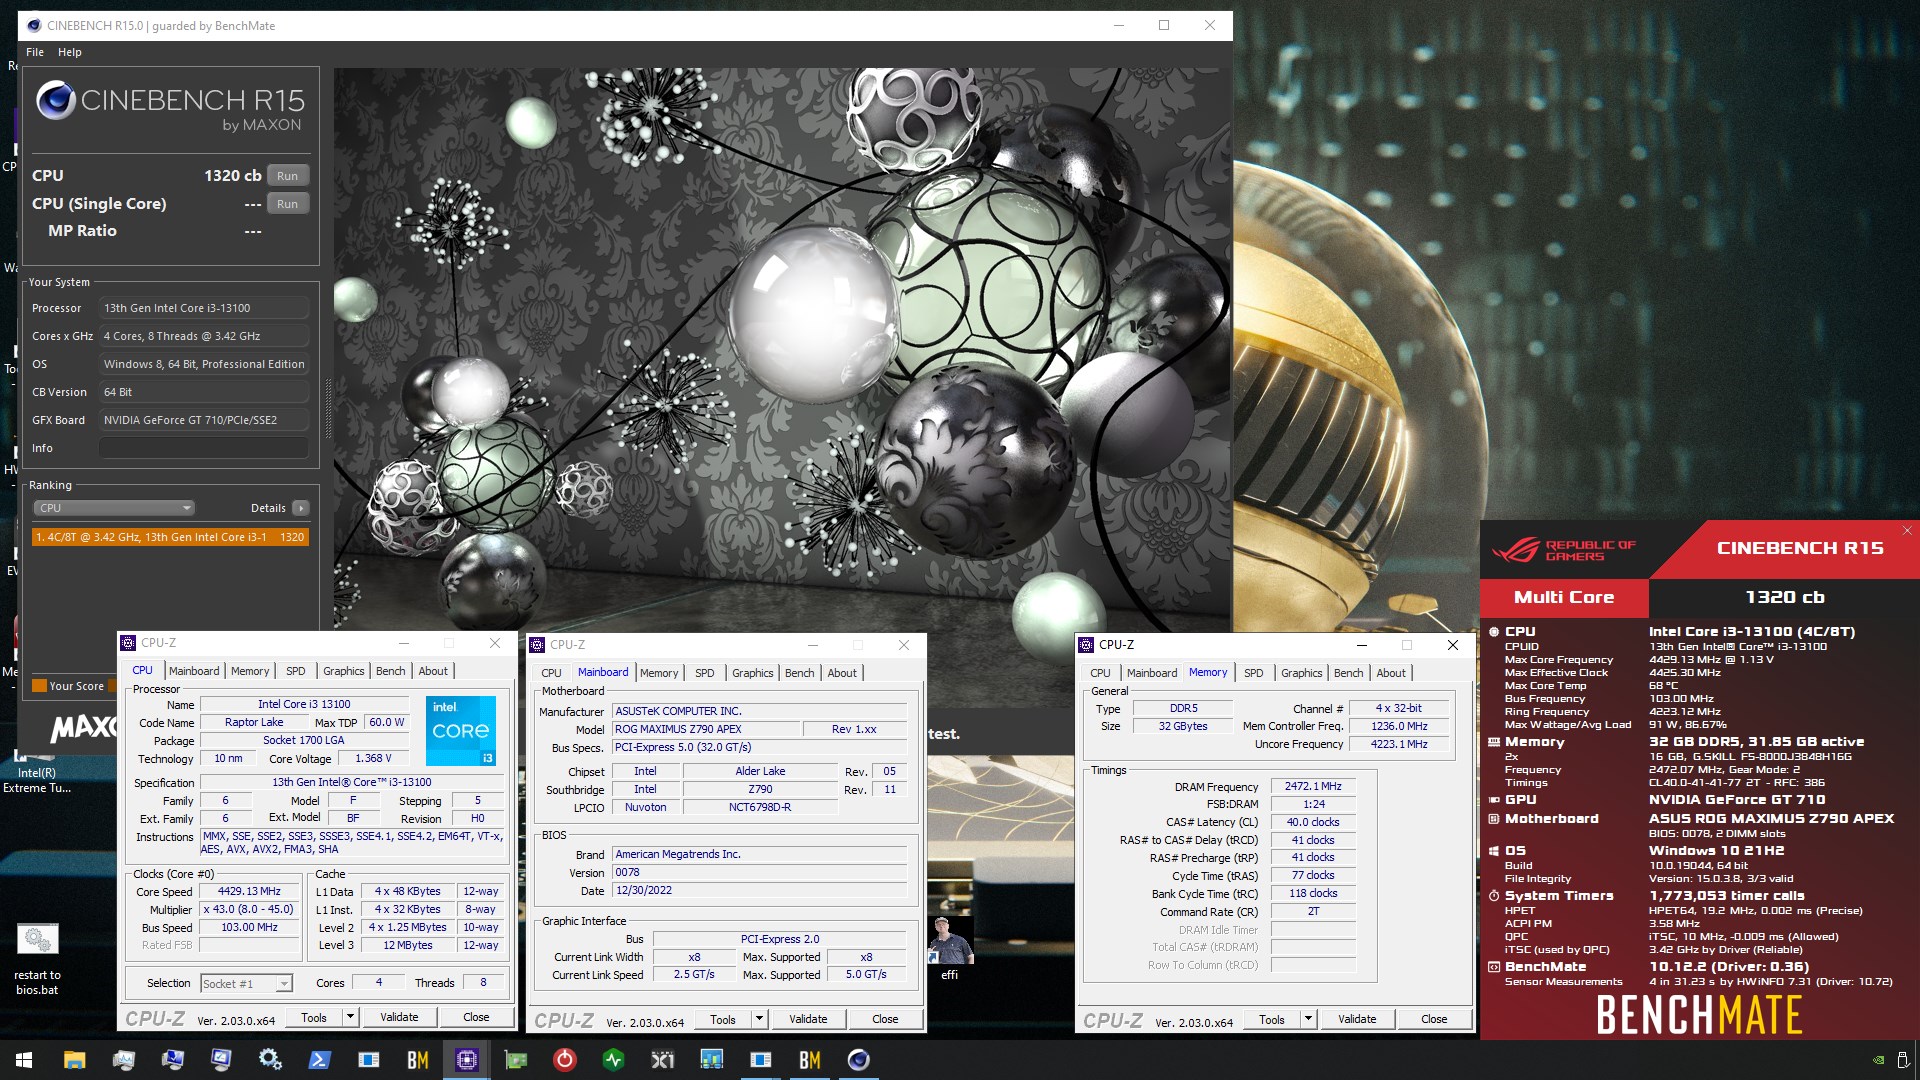
Task: Click the Core Speed 4429.13 MHz value
Action: pyautogui.click(x=249, y=892)
